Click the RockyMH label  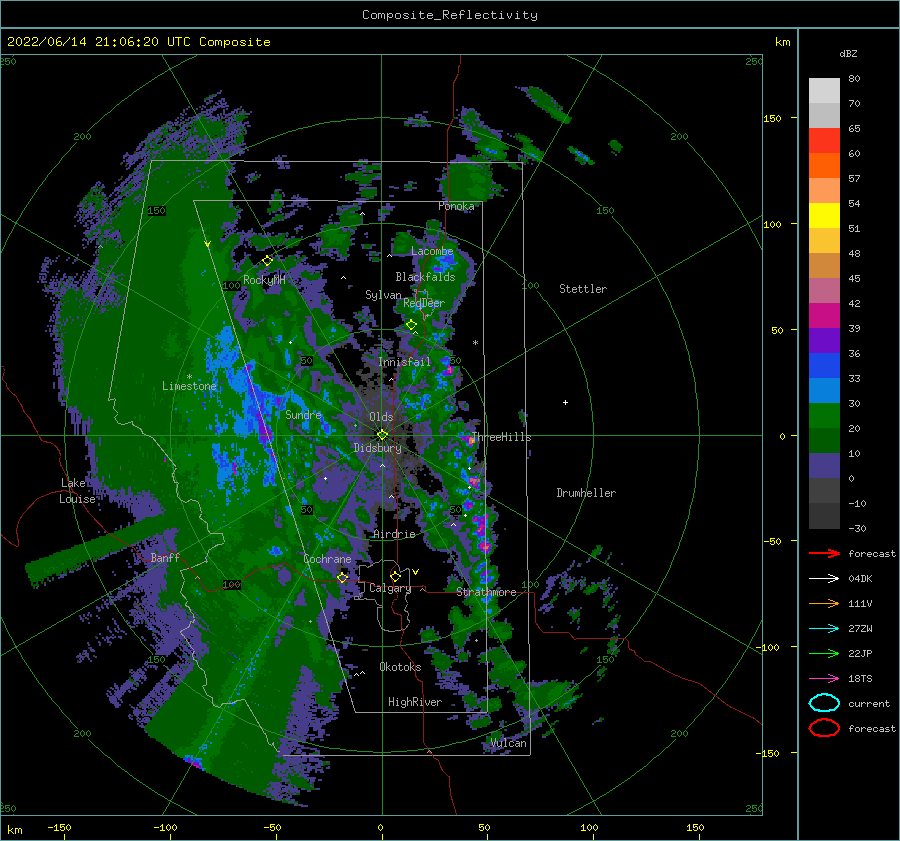(x=264, y=280)
